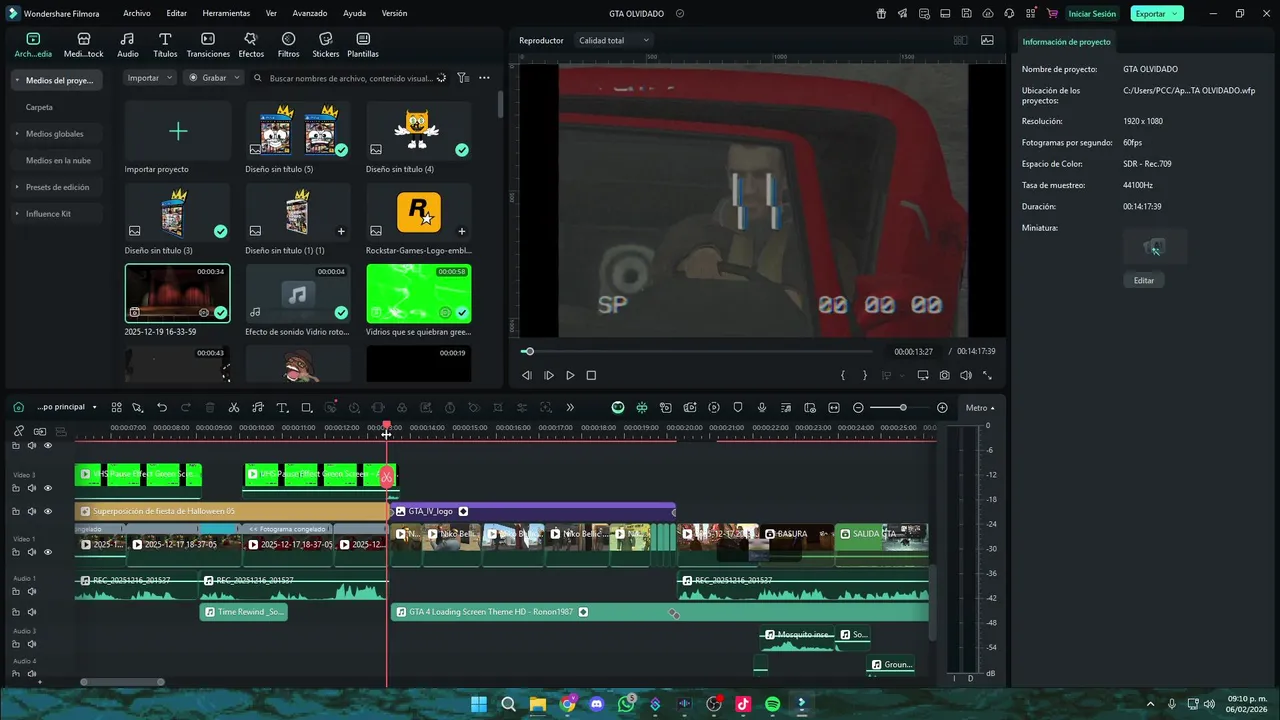1280x720 pixels.
Task: Open the Herramientas menu
Action: point(226,14)
